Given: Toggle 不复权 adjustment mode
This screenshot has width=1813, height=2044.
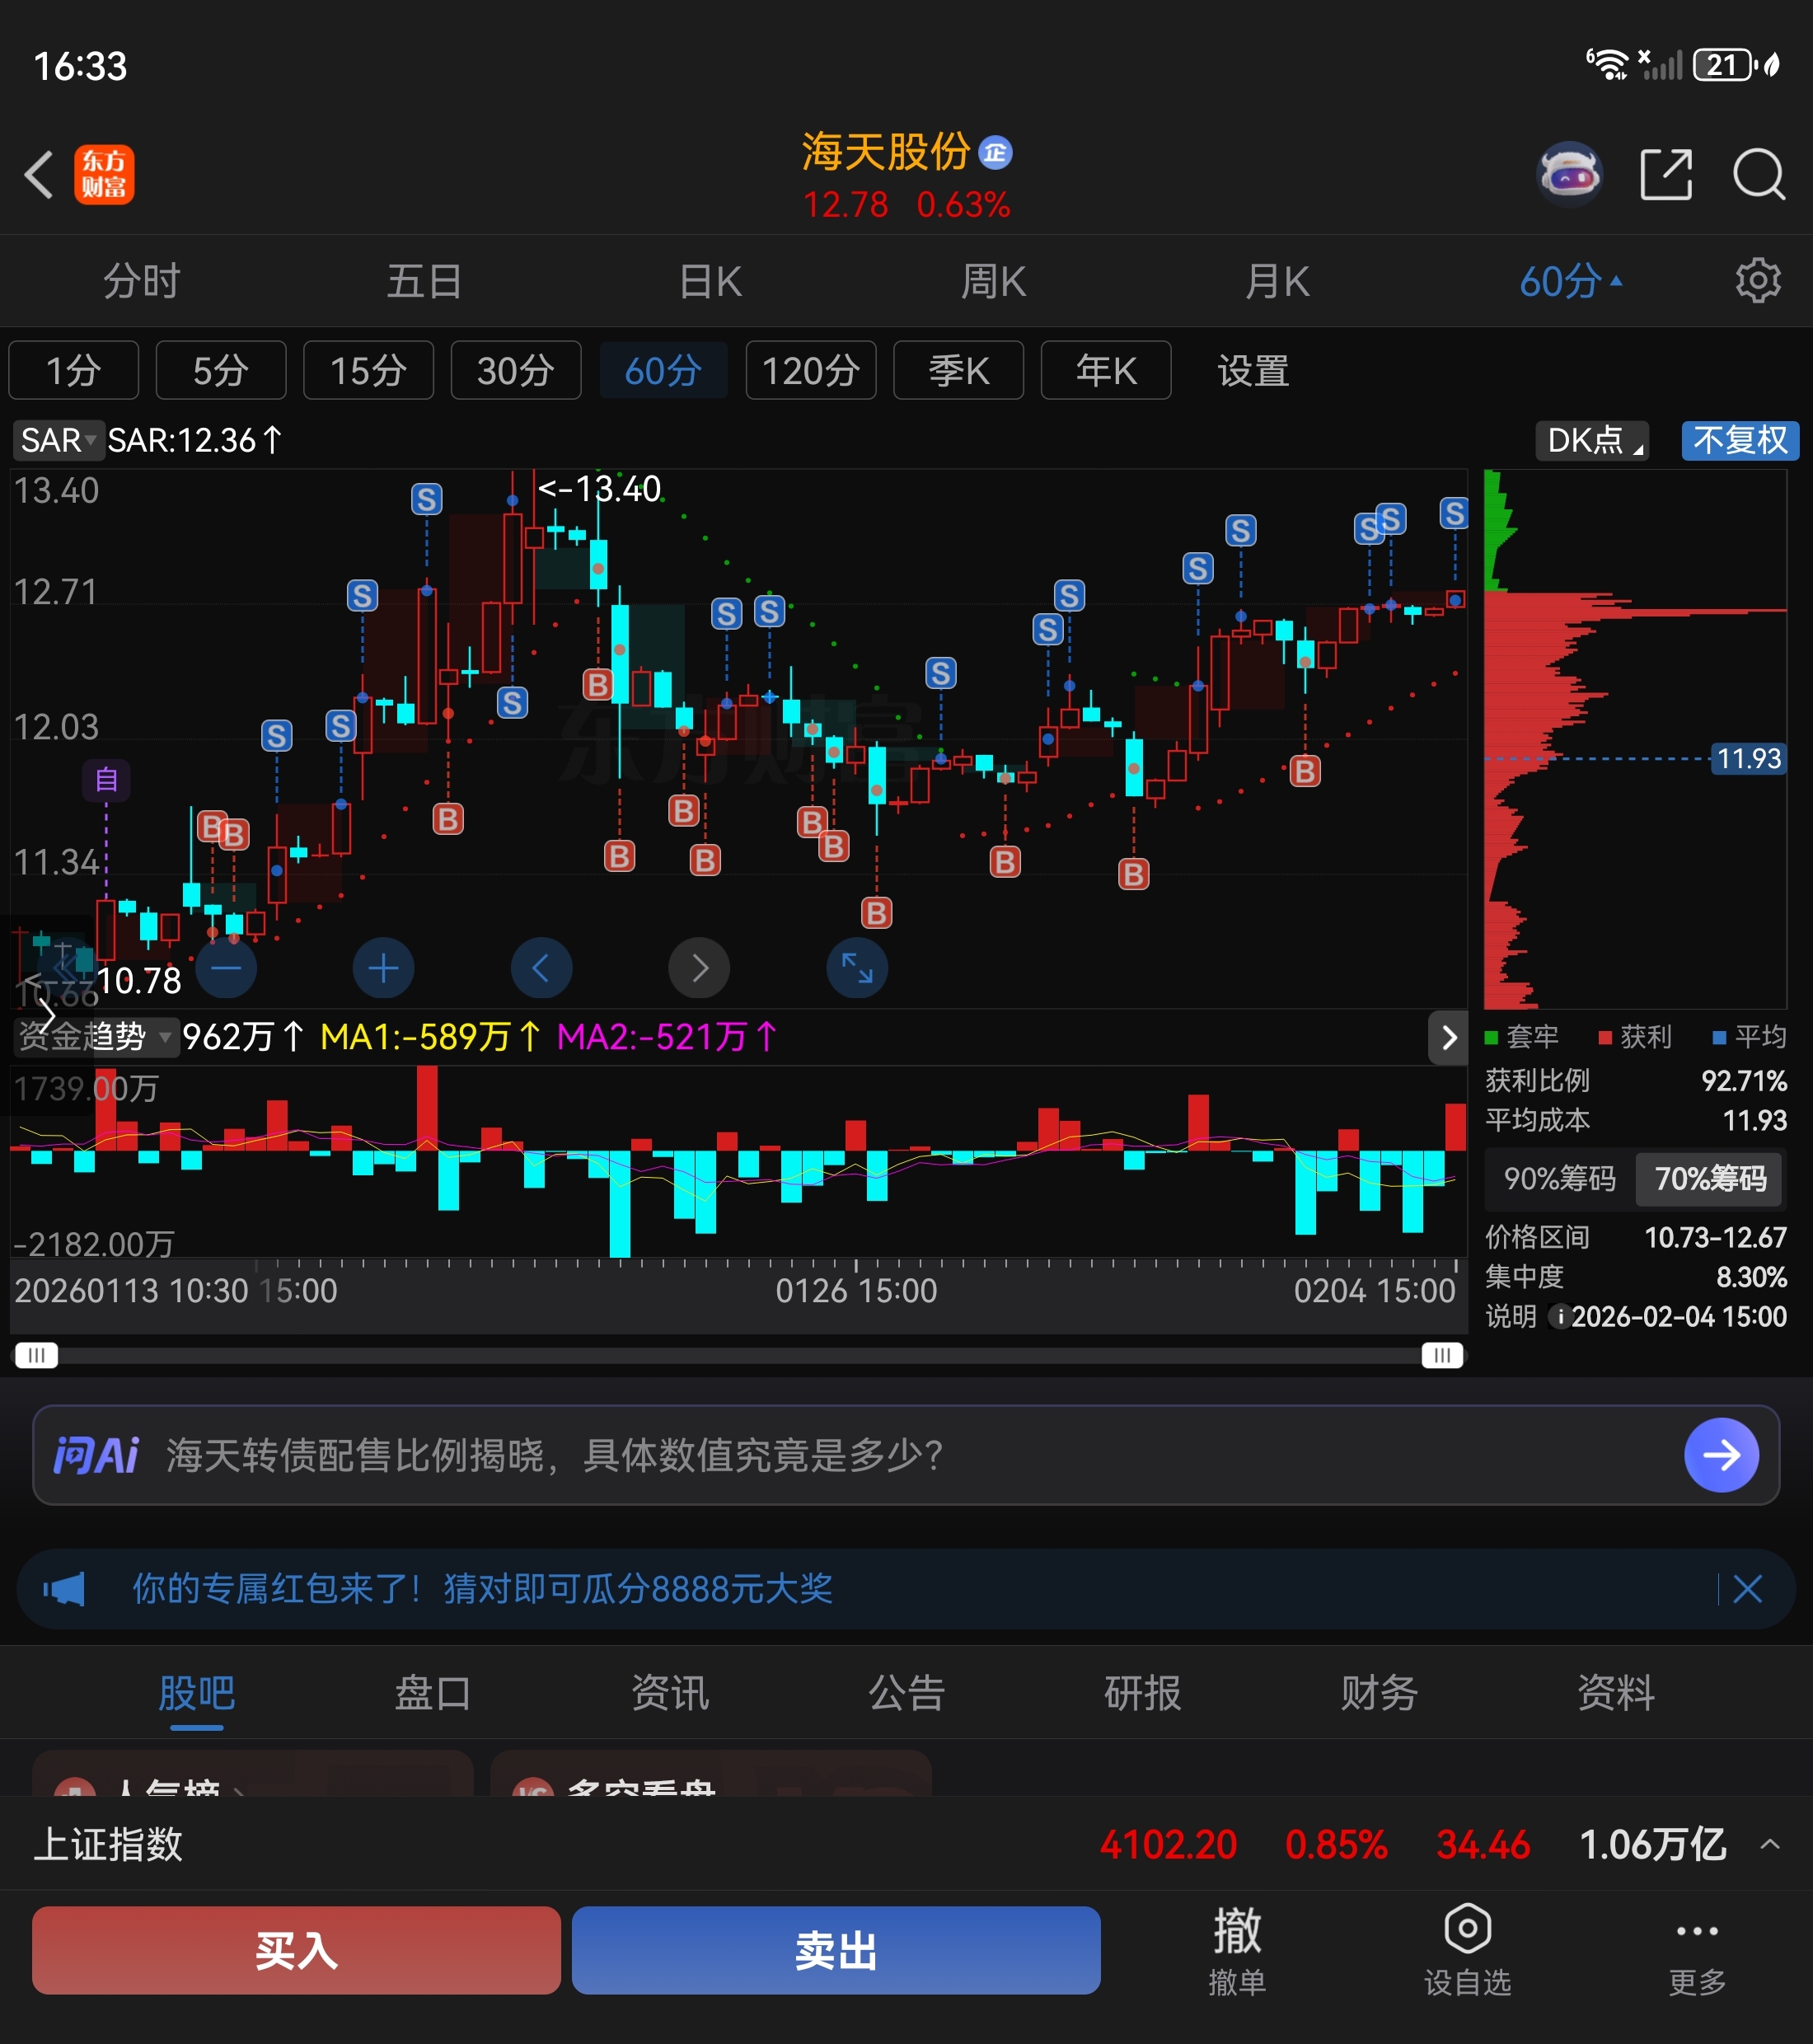Looking at the screenshot, I should pos(1739,440).
